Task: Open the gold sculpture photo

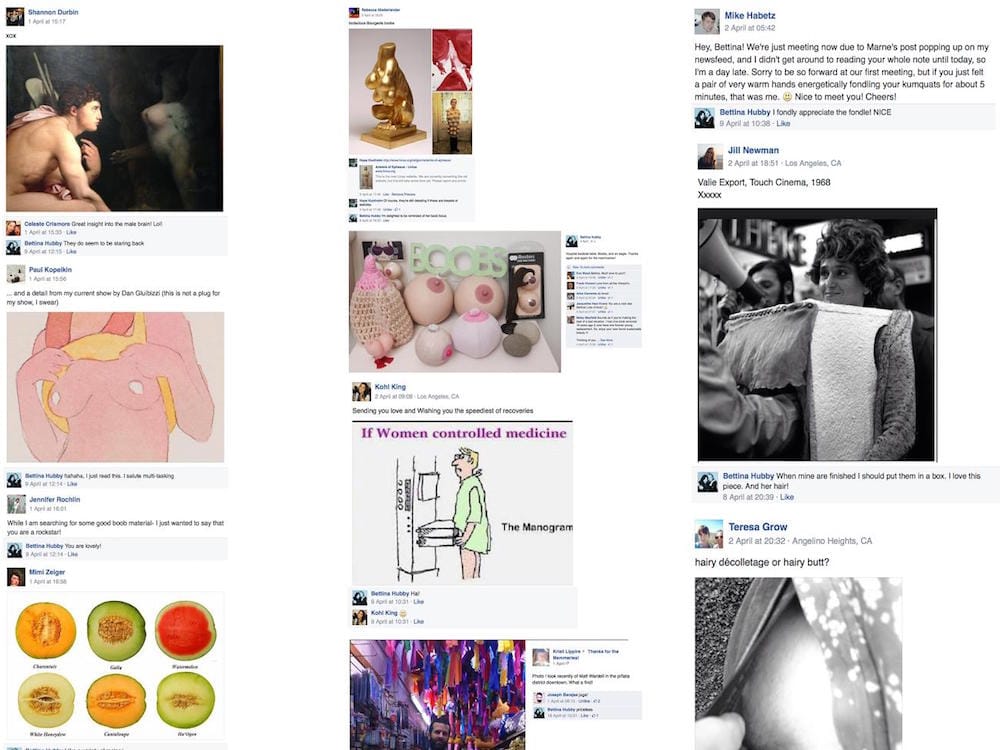Action: [389, 91]
